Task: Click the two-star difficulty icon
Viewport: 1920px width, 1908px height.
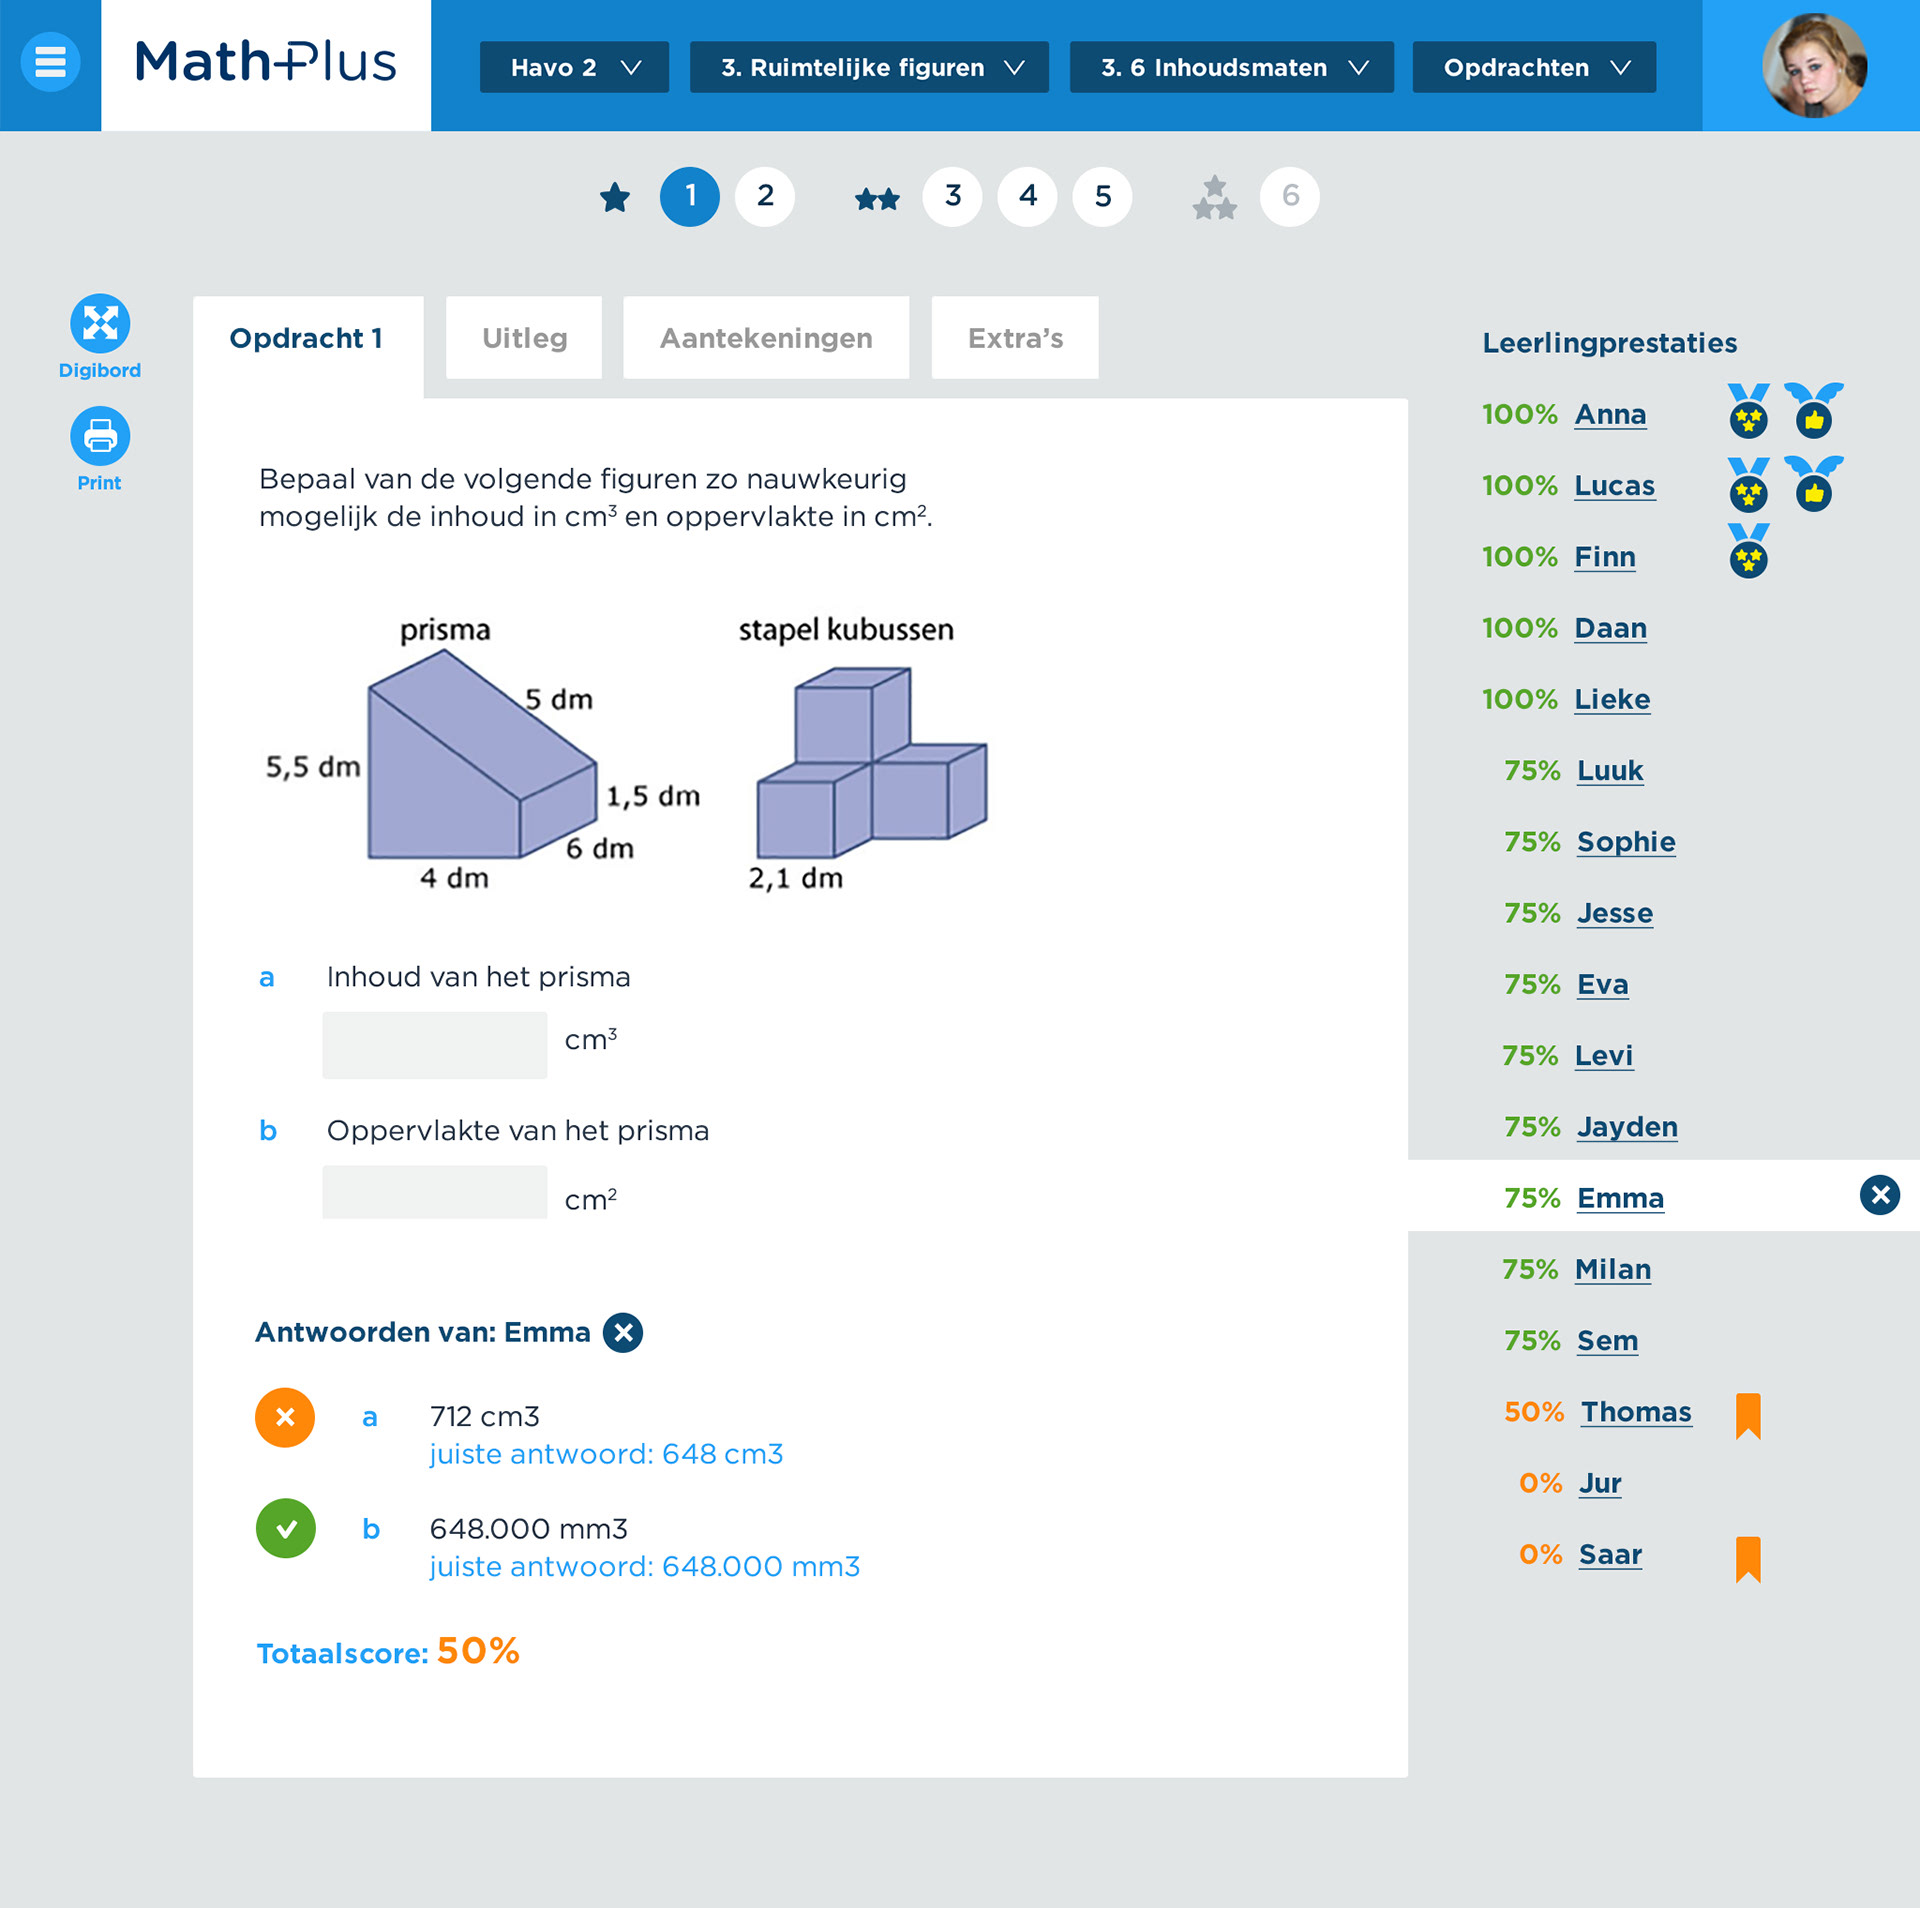Action: [x=877, y=199]
